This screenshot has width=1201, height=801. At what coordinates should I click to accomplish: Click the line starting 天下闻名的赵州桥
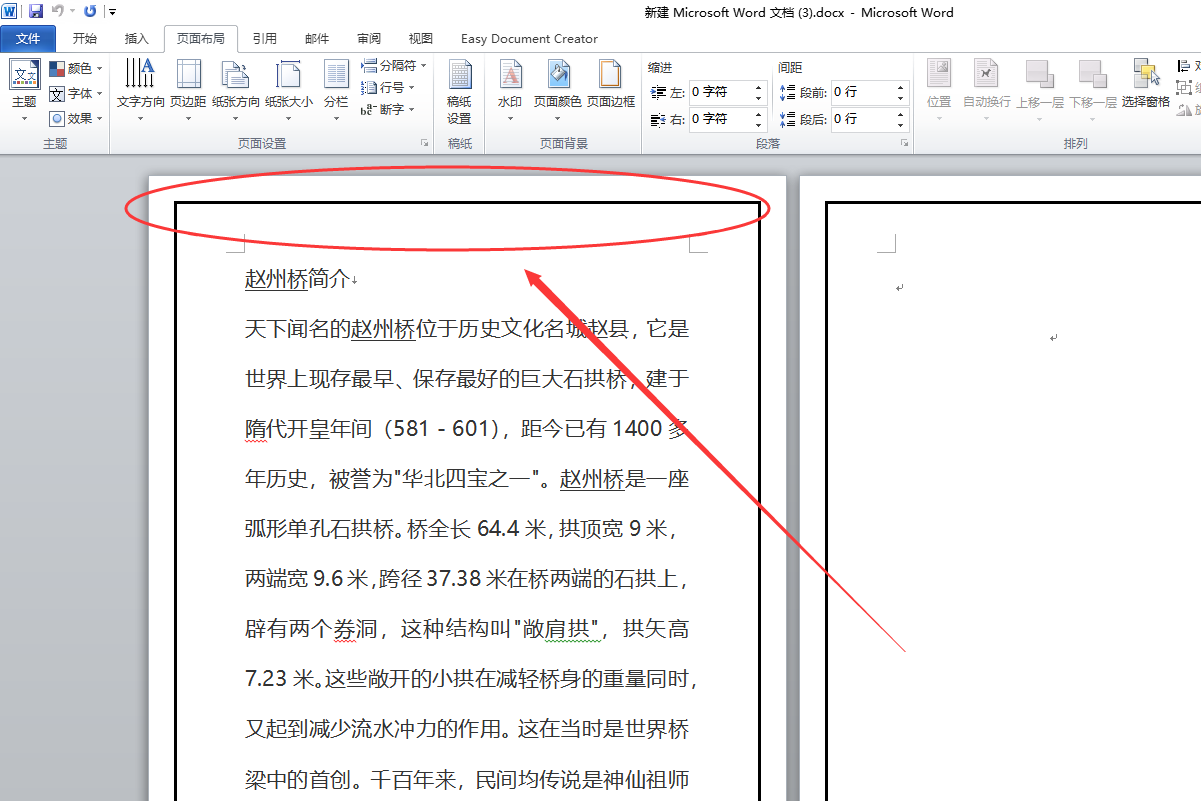coord(467,329)
